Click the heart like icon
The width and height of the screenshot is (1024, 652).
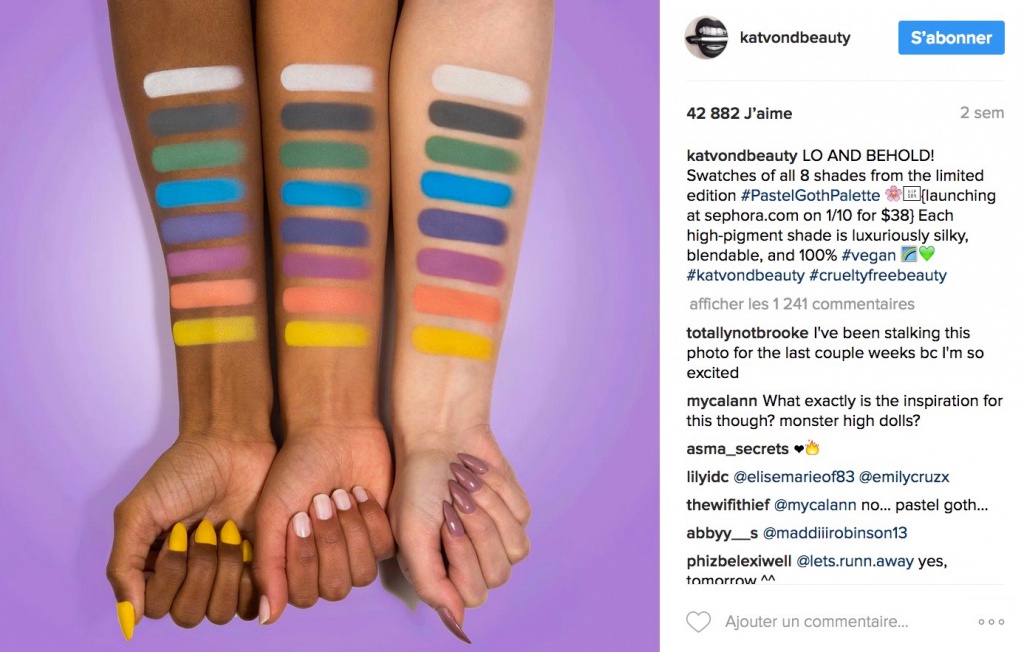698,621
